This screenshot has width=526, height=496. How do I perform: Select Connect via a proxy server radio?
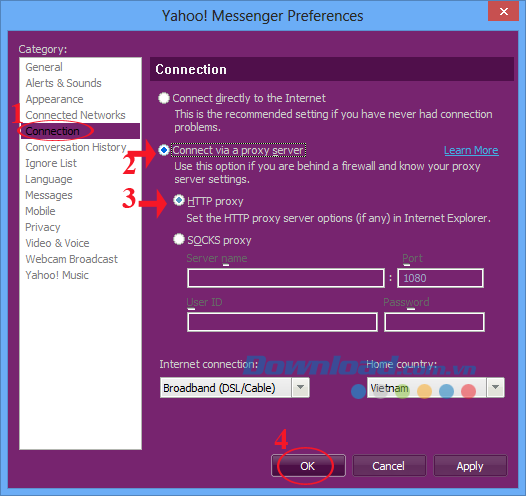click(x=164, y=150)
